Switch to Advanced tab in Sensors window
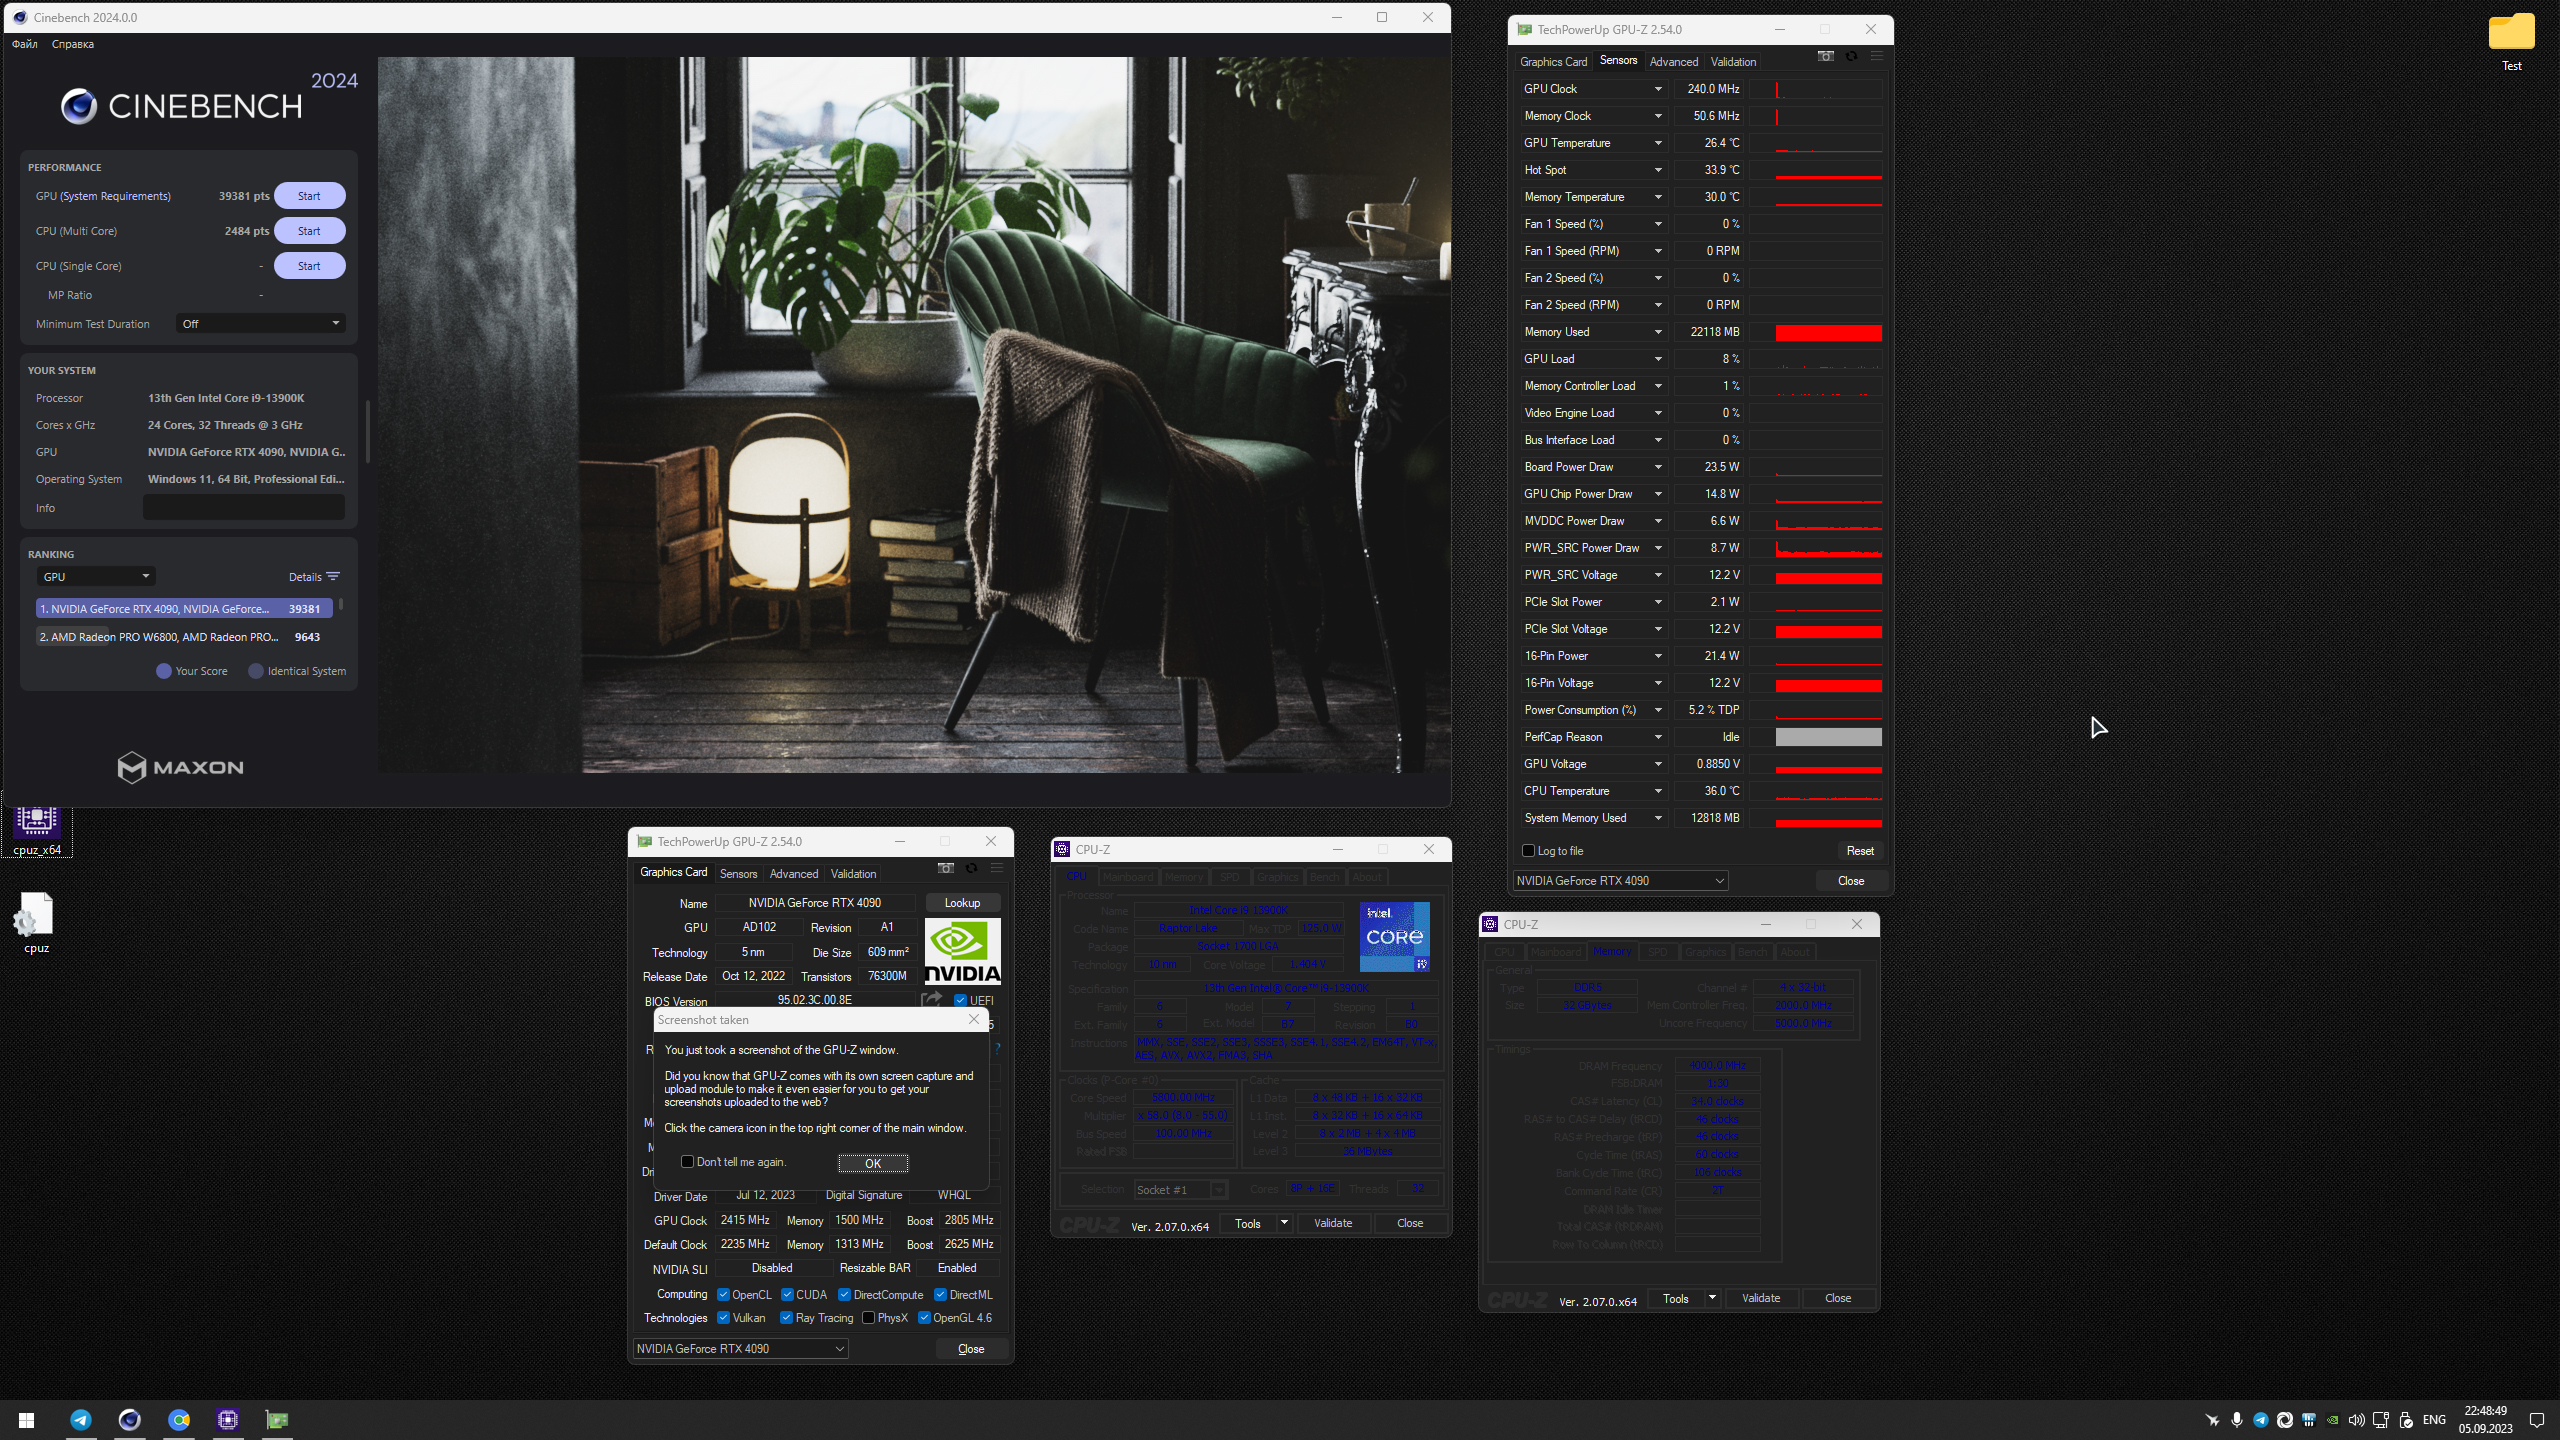 (x=1673, y=61)
